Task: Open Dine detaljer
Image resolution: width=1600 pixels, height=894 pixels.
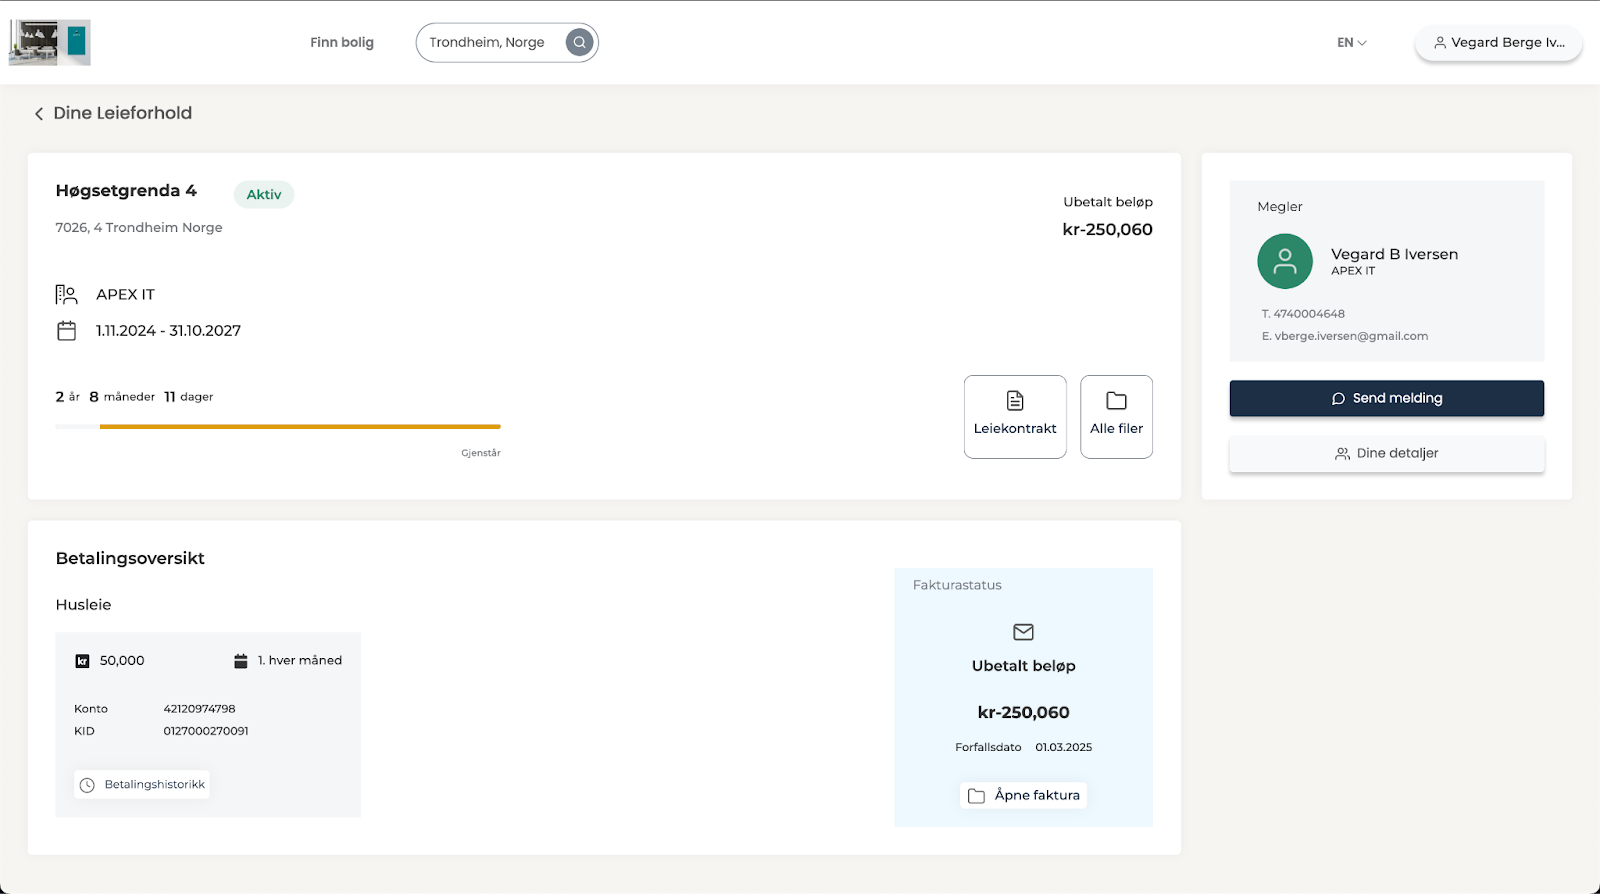Action: coord(1386,454)
